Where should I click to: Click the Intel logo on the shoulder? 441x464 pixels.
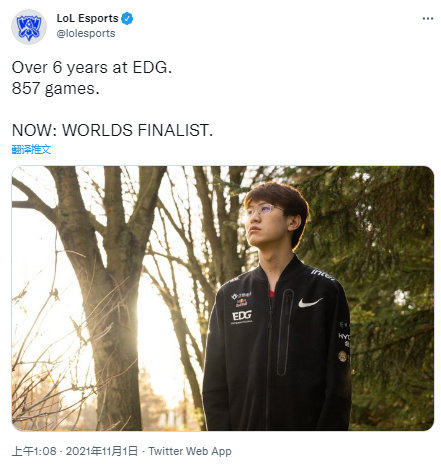point(323,275)
